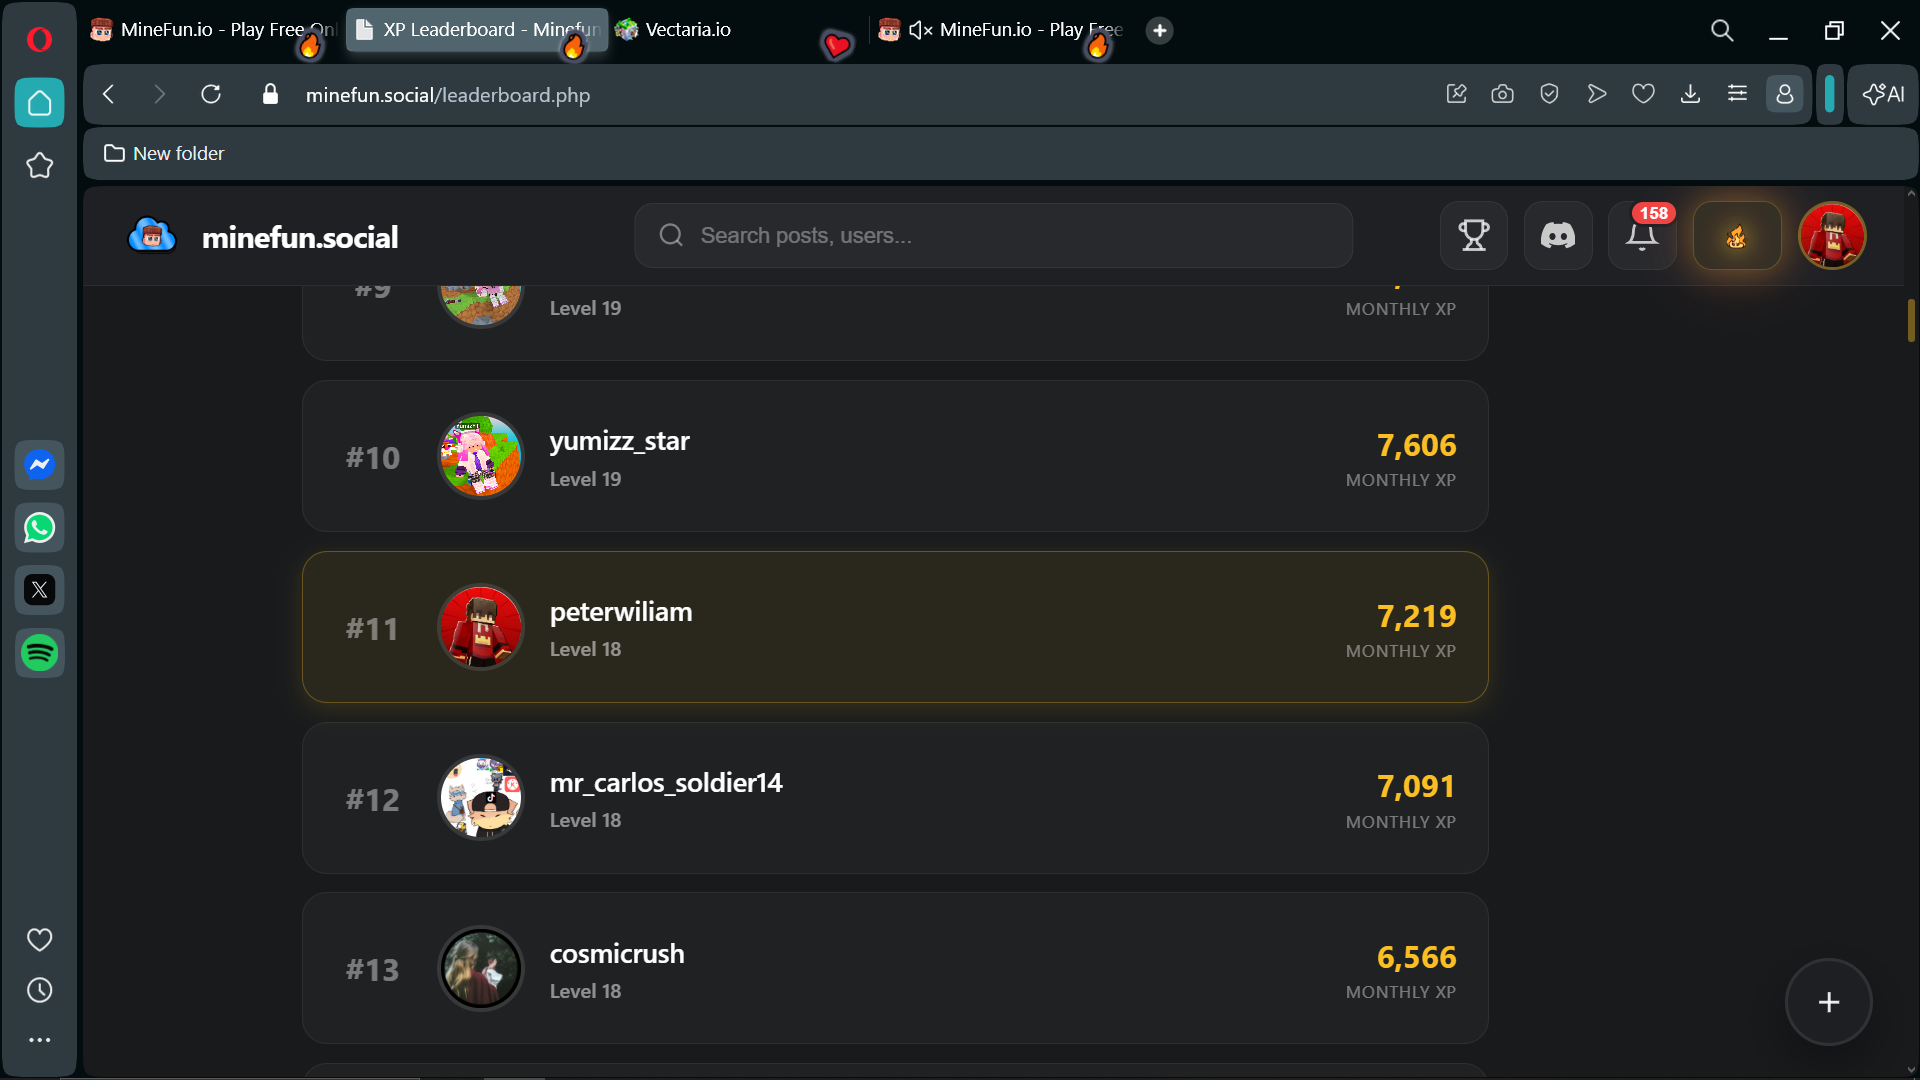Open the downloads icon in toolbar

(1690, 94)
